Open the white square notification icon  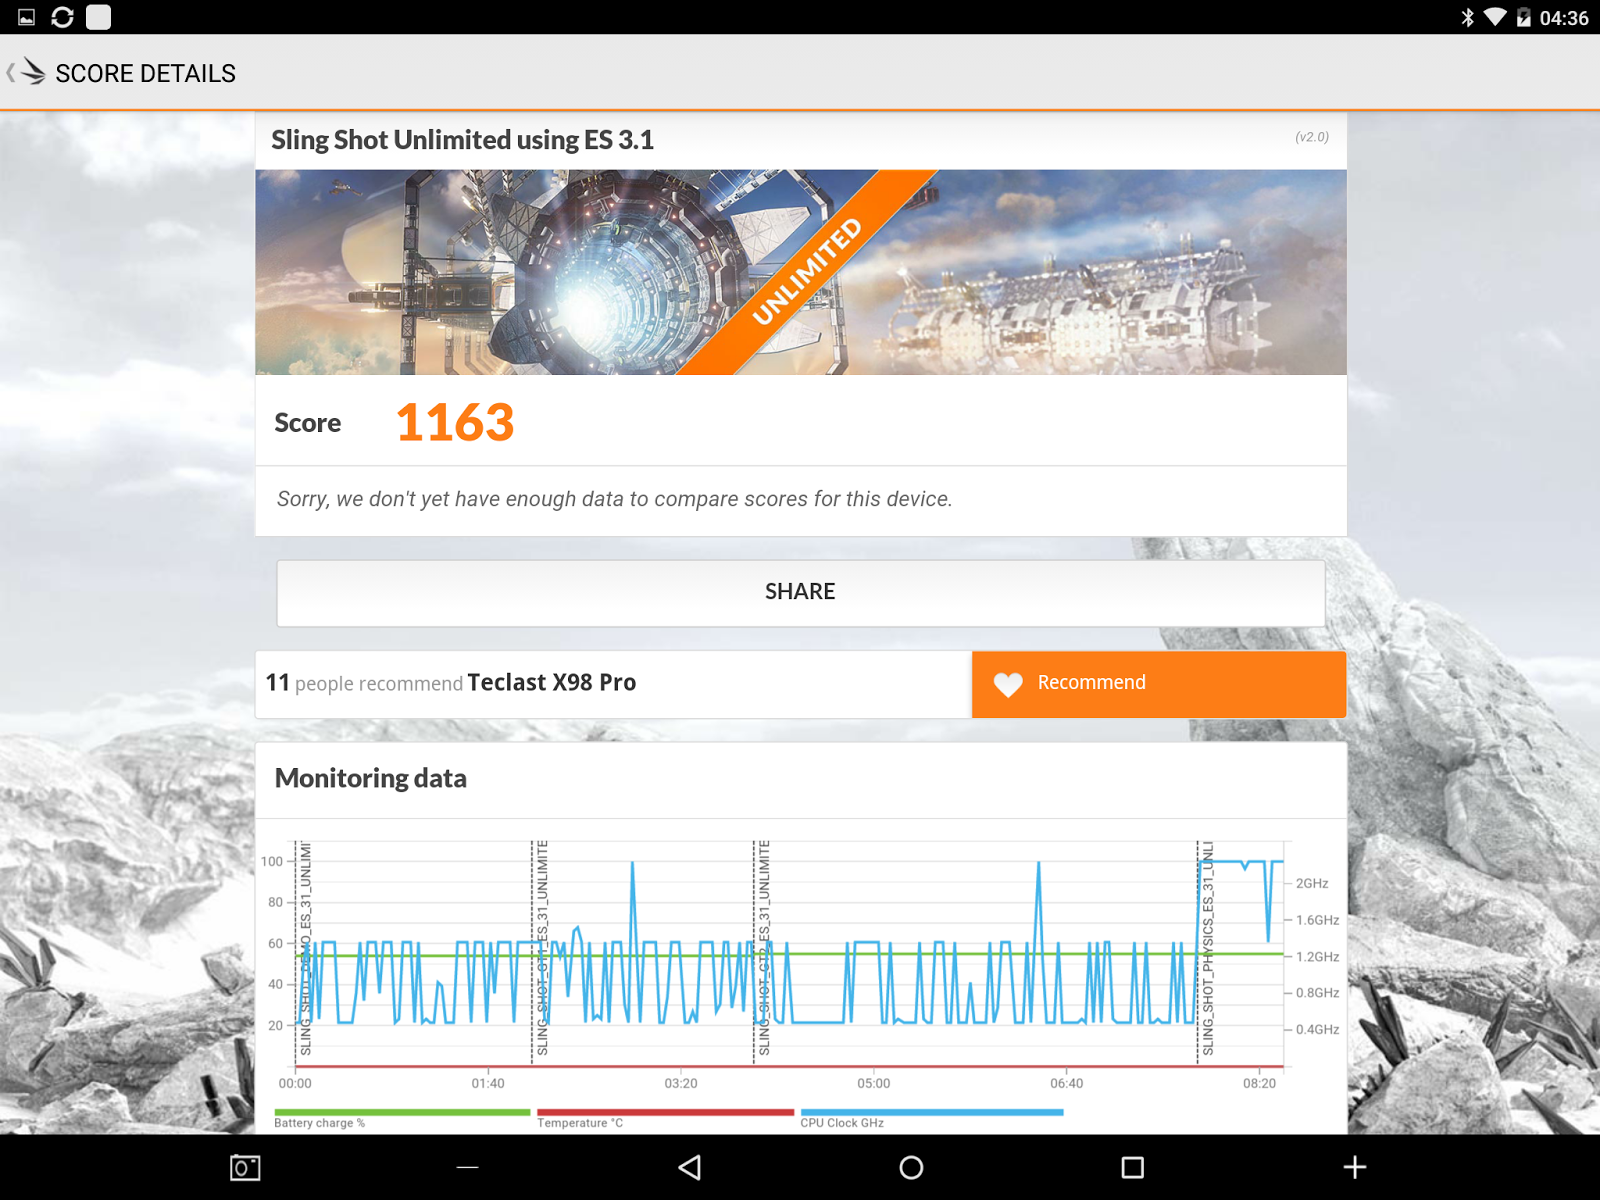tap(98, 17)
